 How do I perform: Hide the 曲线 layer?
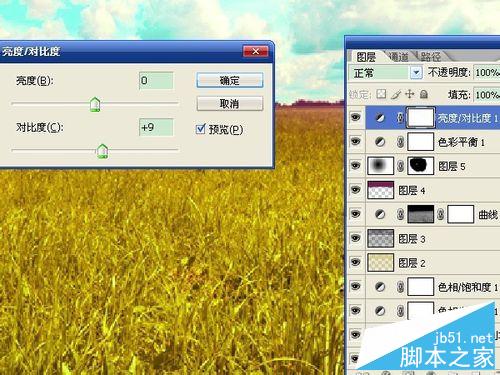click(356, 214)
